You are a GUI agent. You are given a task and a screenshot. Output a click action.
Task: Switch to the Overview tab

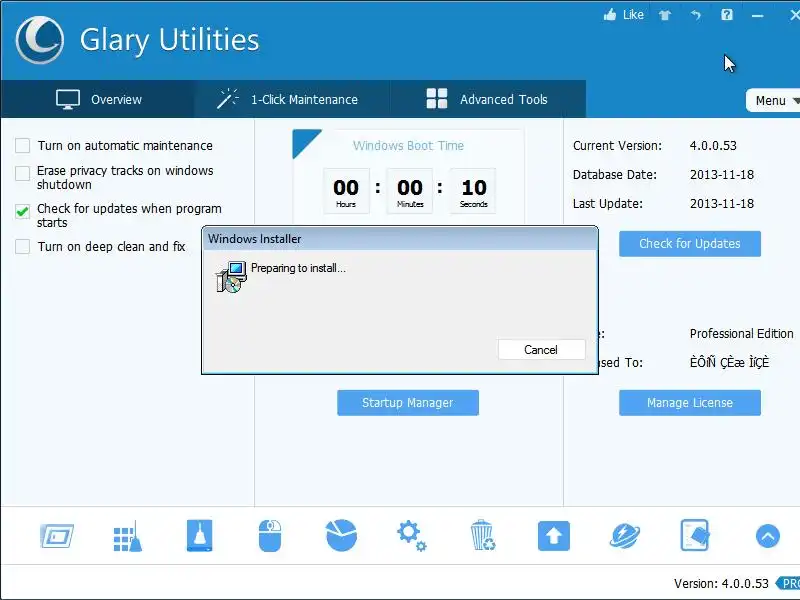click(97, 99)
